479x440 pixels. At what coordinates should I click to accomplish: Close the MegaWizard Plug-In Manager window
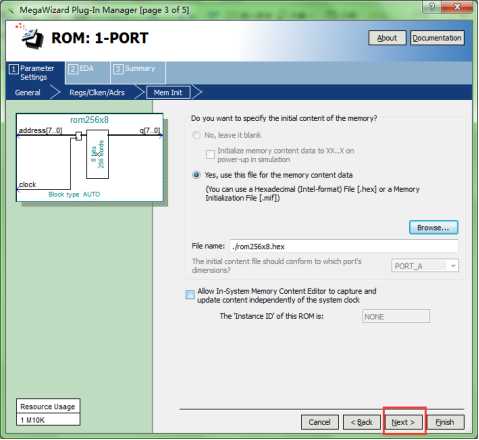coord(457,6)
